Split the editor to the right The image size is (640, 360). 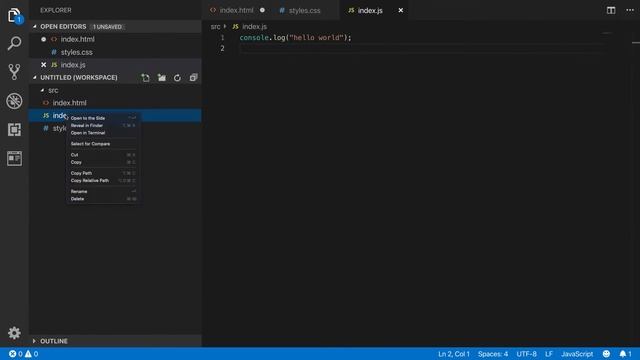[611, 10]
